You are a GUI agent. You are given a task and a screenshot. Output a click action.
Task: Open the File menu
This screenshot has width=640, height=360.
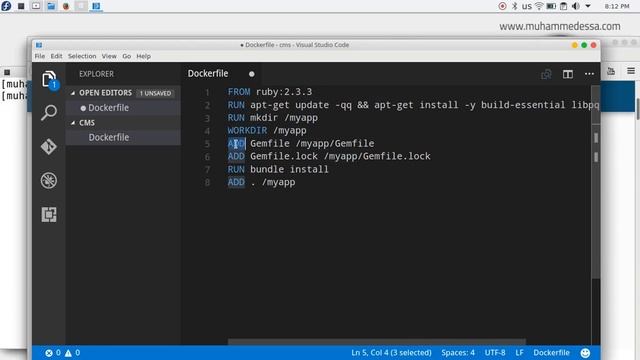click(40, 56)
